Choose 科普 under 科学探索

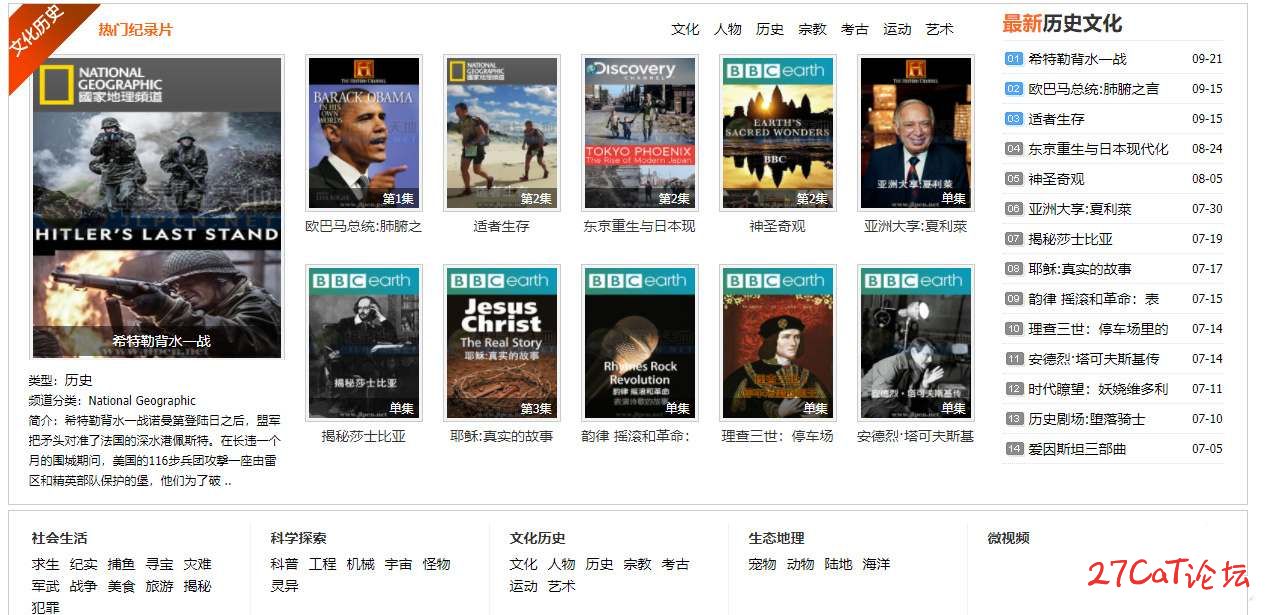pyautogui.click(x=284, y=564)
